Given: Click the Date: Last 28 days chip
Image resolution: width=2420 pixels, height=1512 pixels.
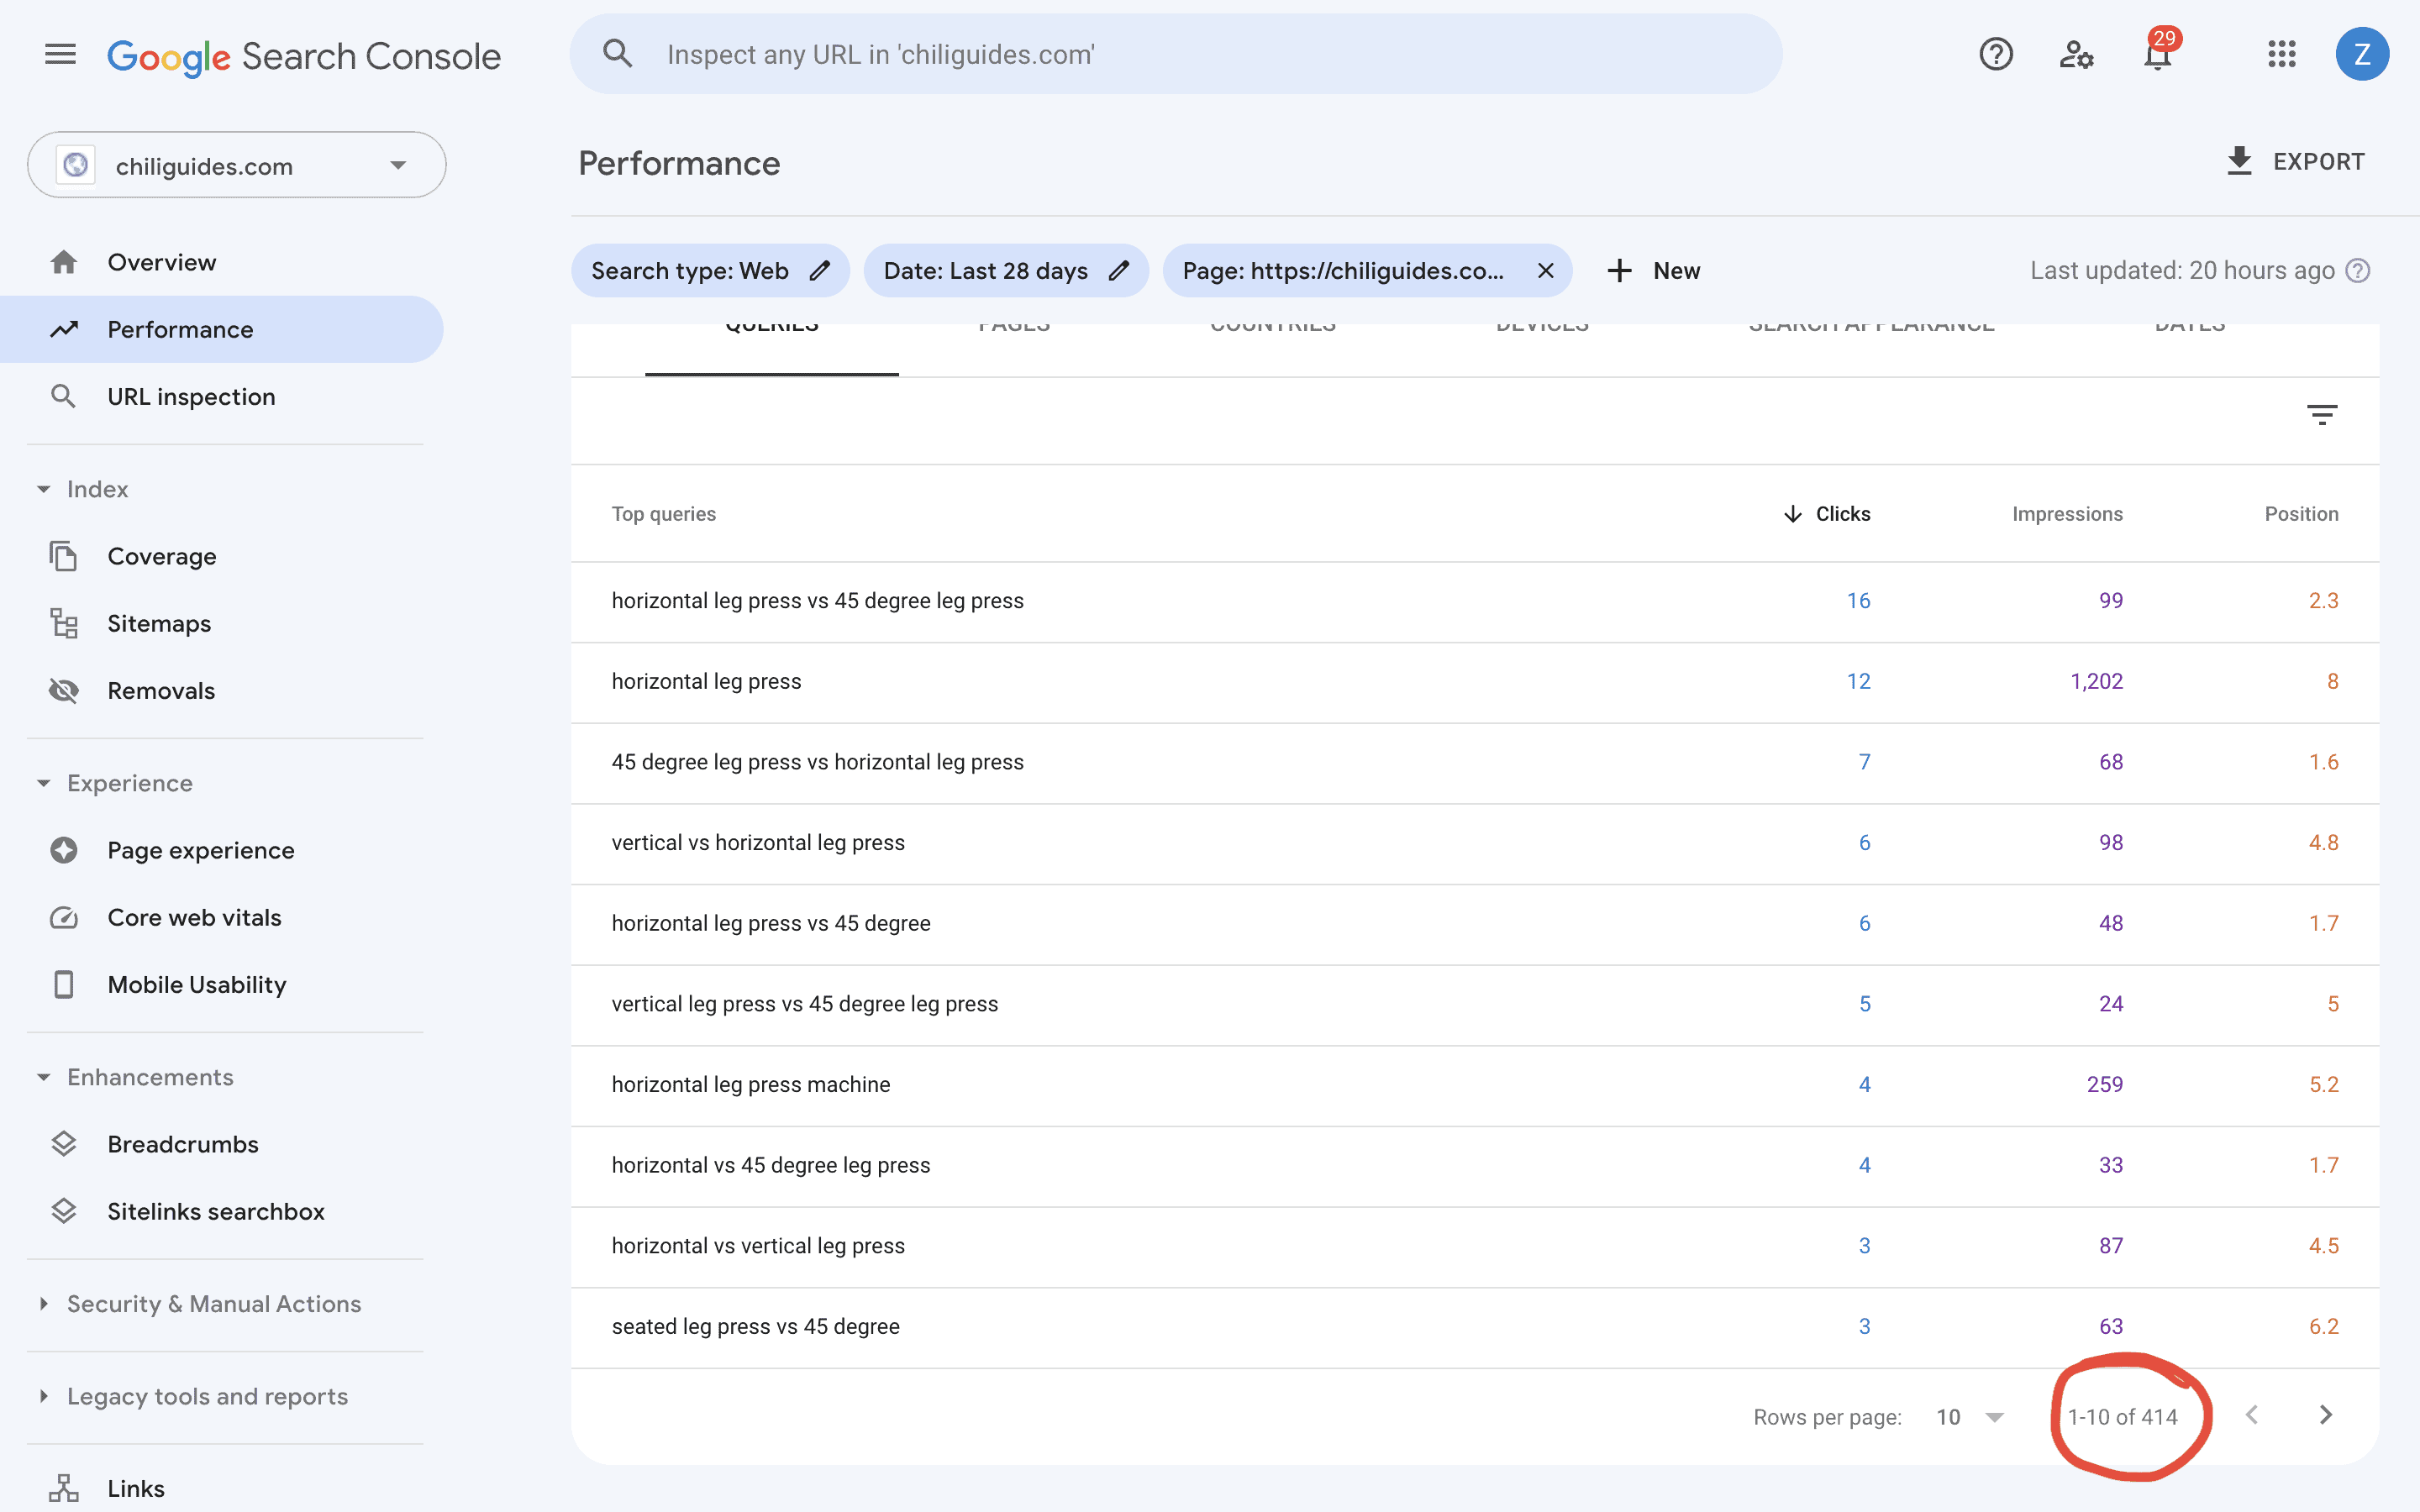Looking at the screenshot, I should 1006,271.
